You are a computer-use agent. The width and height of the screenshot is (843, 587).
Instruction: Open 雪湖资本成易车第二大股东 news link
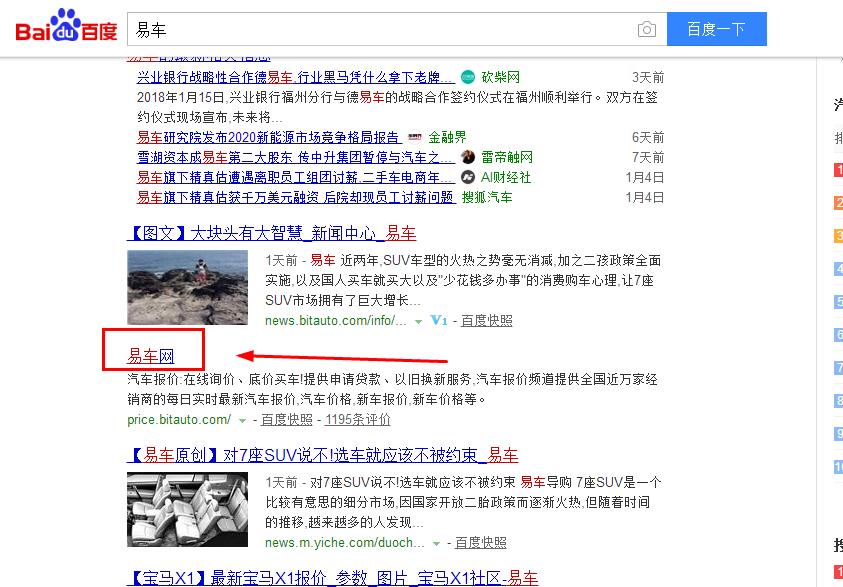tap(296, 158)
